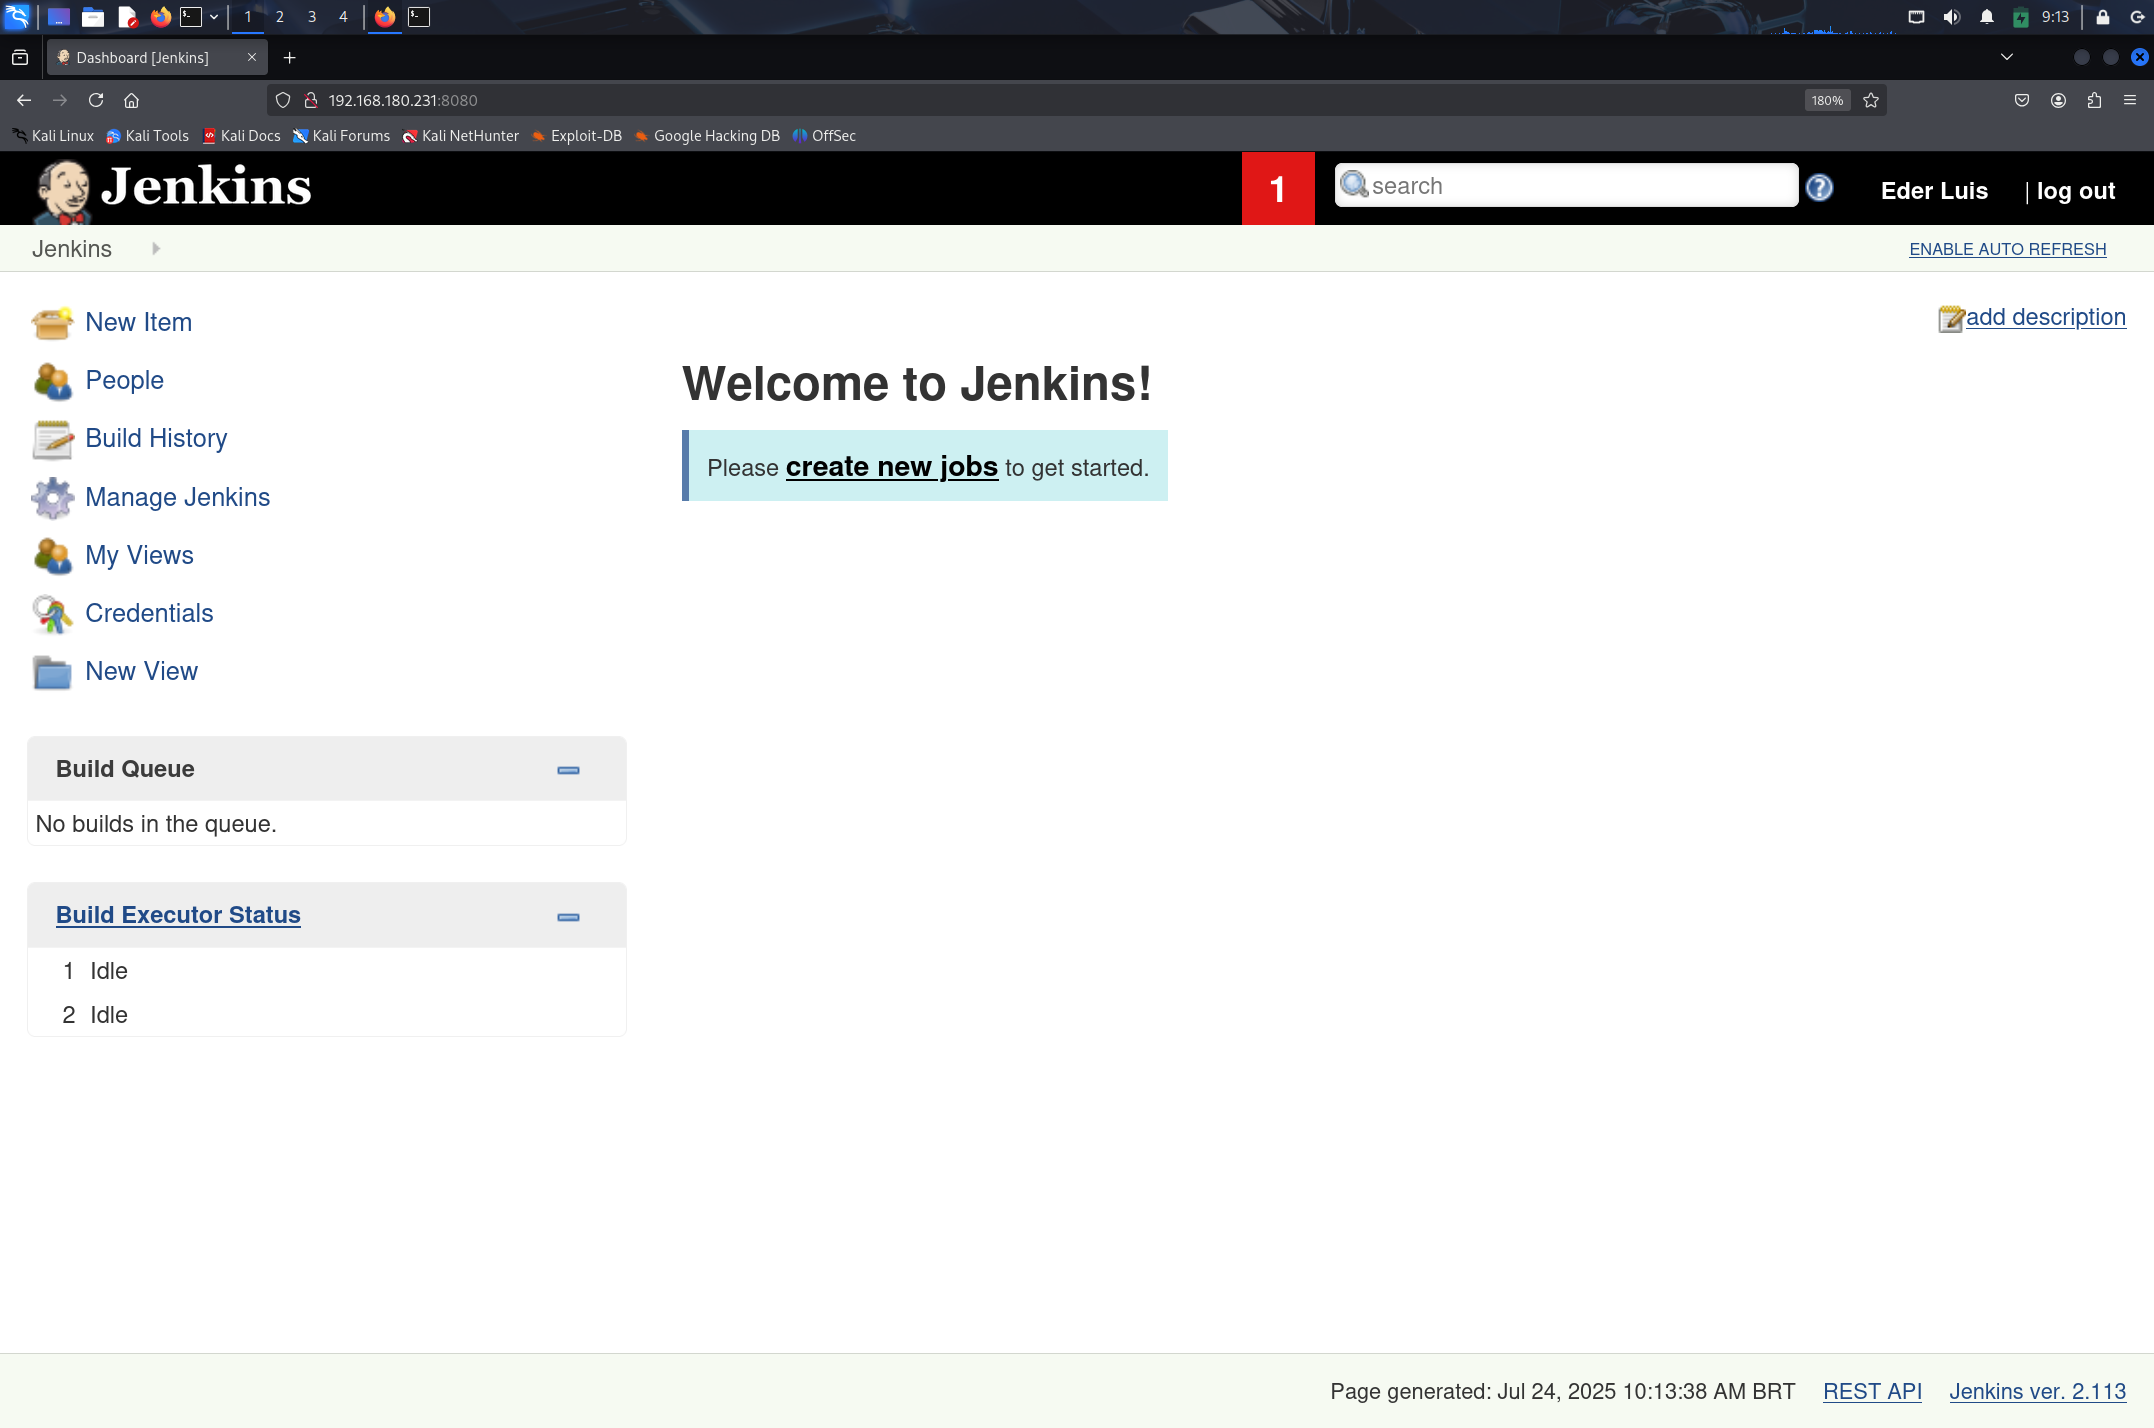Open Manage Jenkins gear icon
The image size is (2154, 1428).
point(52,498)
